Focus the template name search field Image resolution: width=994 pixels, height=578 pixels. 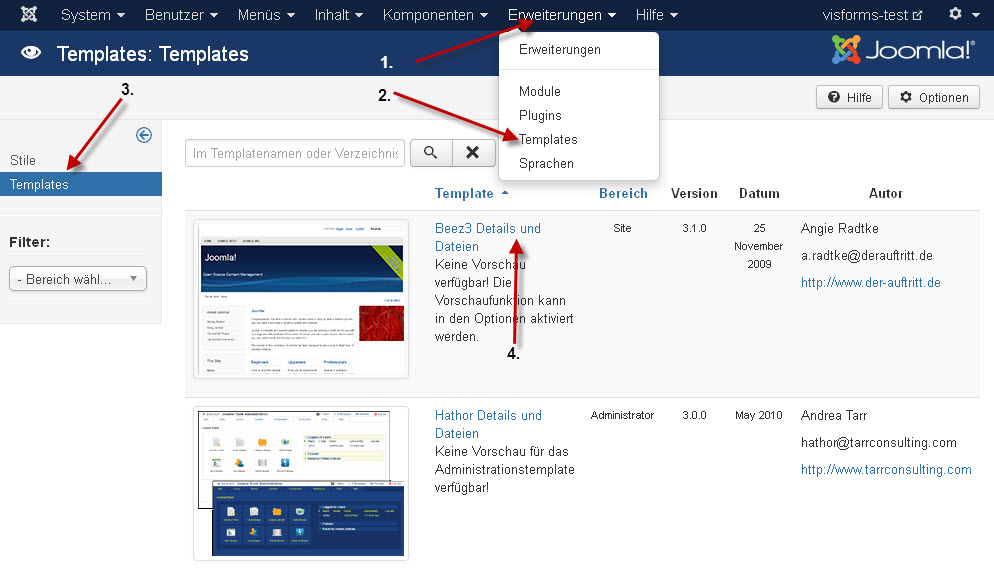[x=295, y=153]
